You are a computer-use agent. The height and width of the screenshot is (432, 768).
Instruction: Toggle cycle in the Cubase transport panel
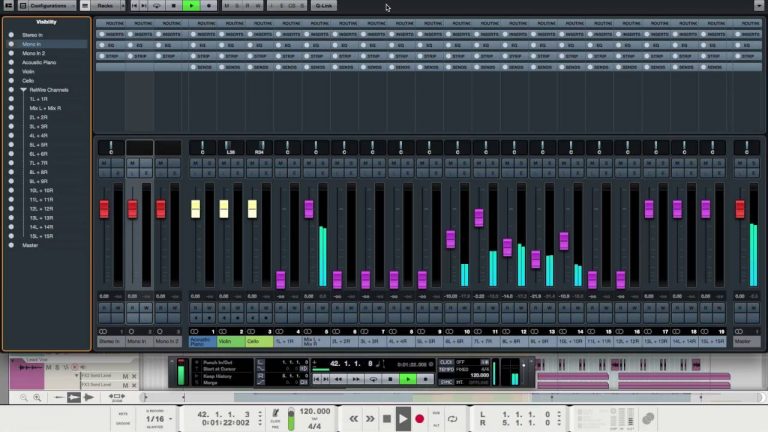click(x=373, y=379)
